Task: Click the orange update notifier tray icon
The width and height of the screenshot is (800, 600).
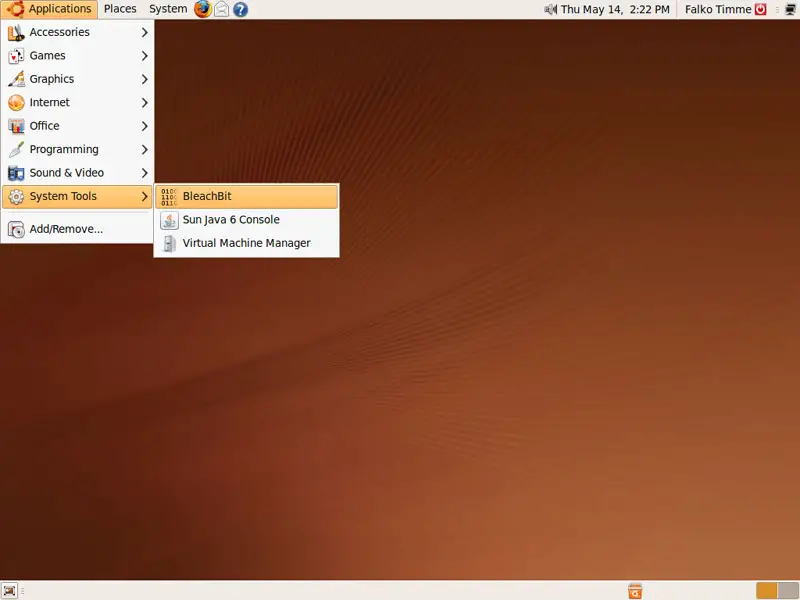Action: point(635,591)
